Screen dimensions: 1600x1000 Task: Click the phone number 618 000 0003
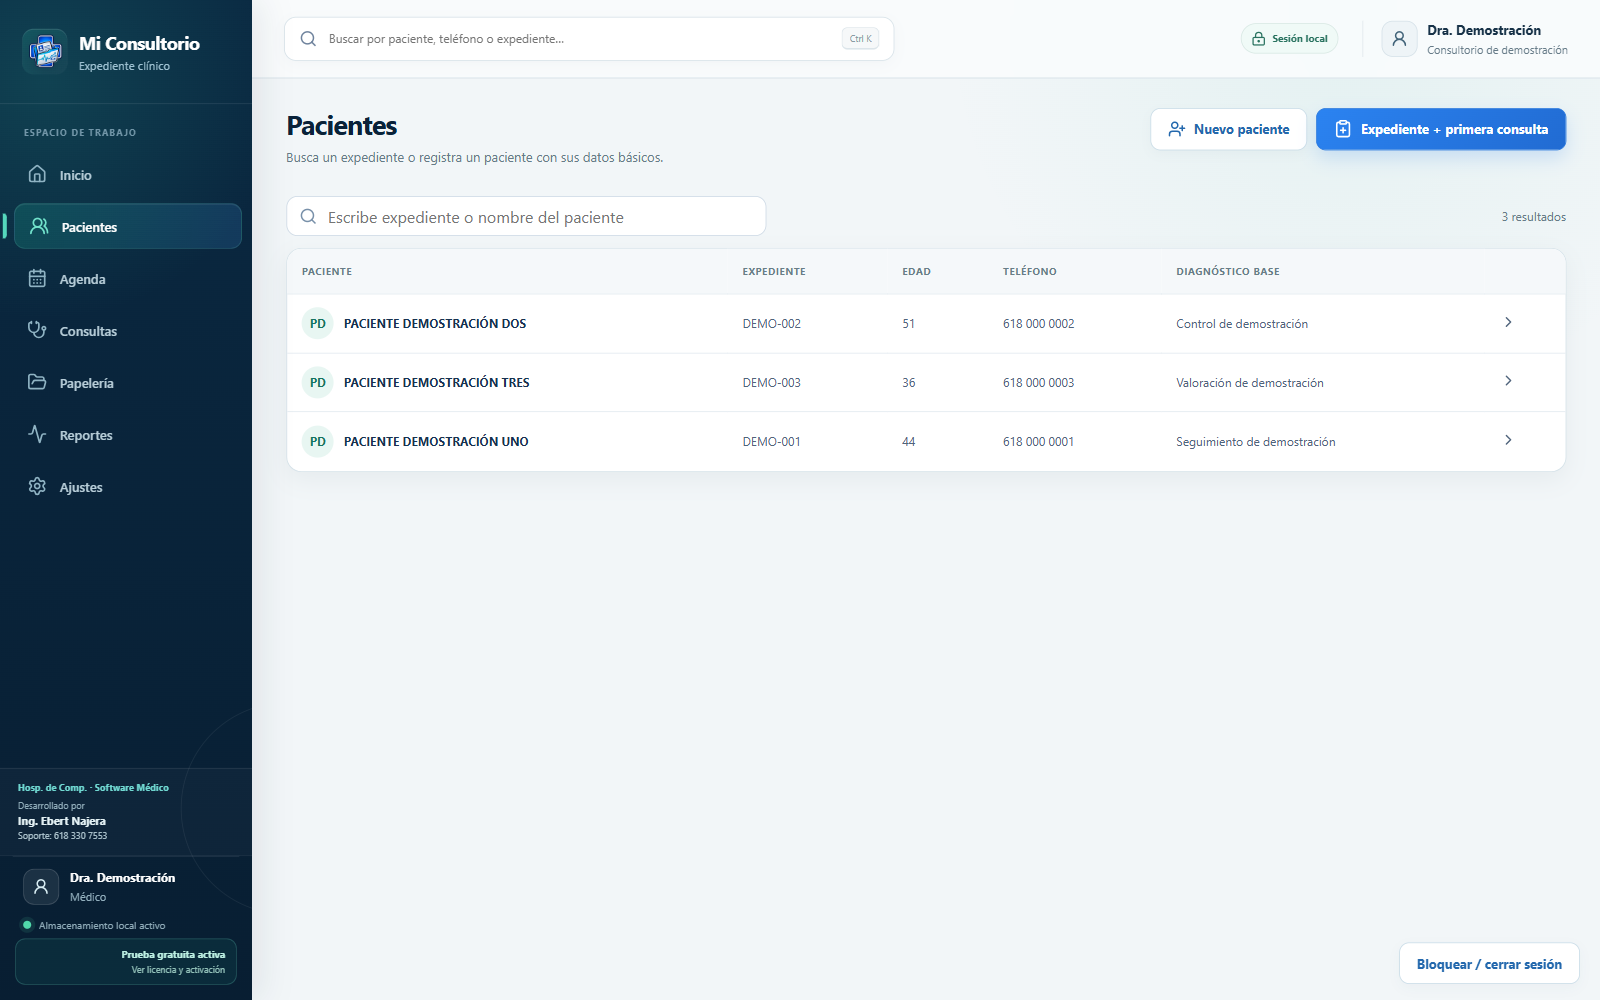pyautogui.click(x=1039, y=383)
